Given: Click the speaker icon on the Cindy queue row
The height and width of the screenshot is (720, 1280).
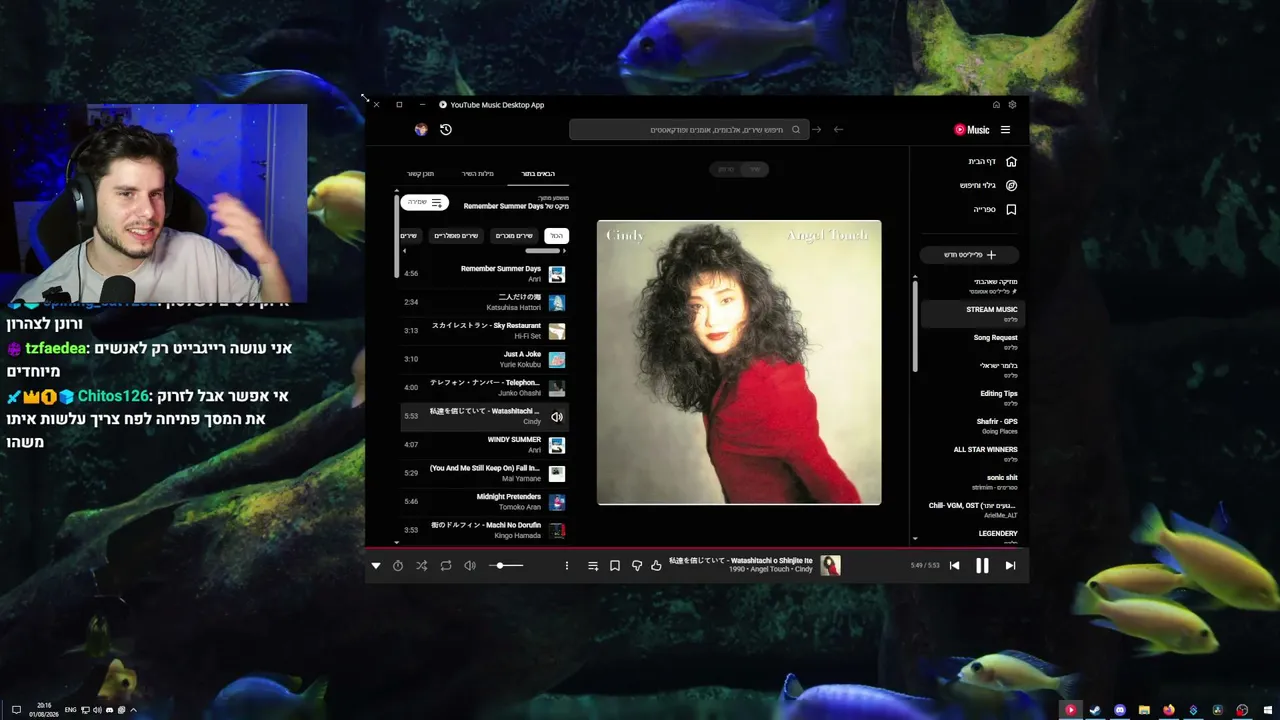Looking at the screenshot, I should pyautogui.click(x=557, y=416).
